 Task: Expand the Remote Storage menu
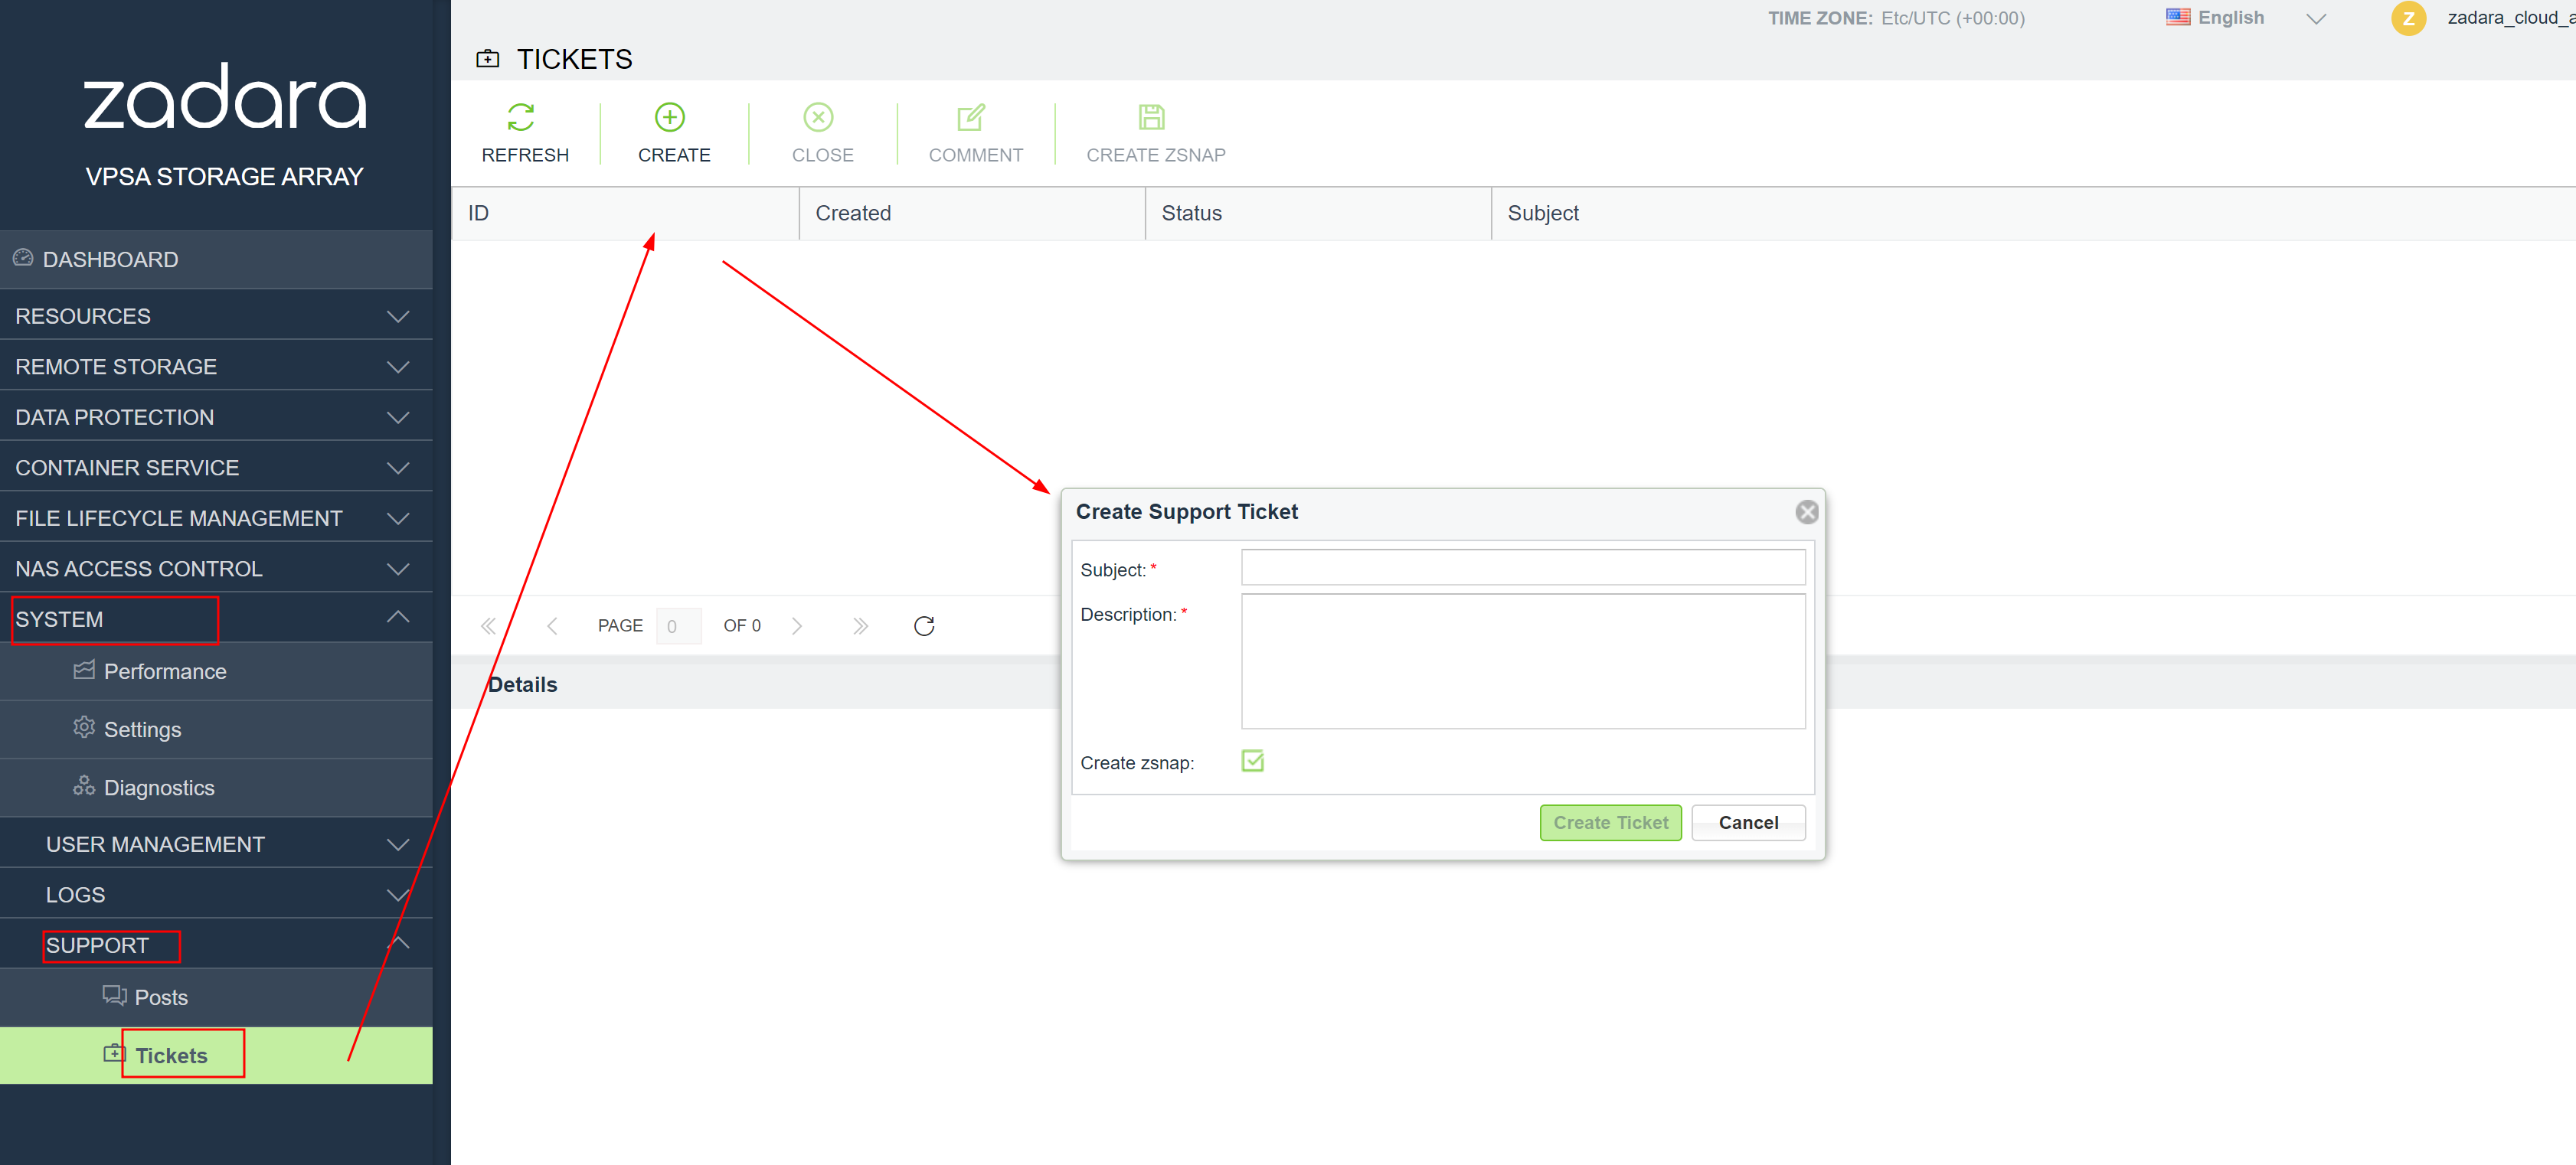coord(216,366)
